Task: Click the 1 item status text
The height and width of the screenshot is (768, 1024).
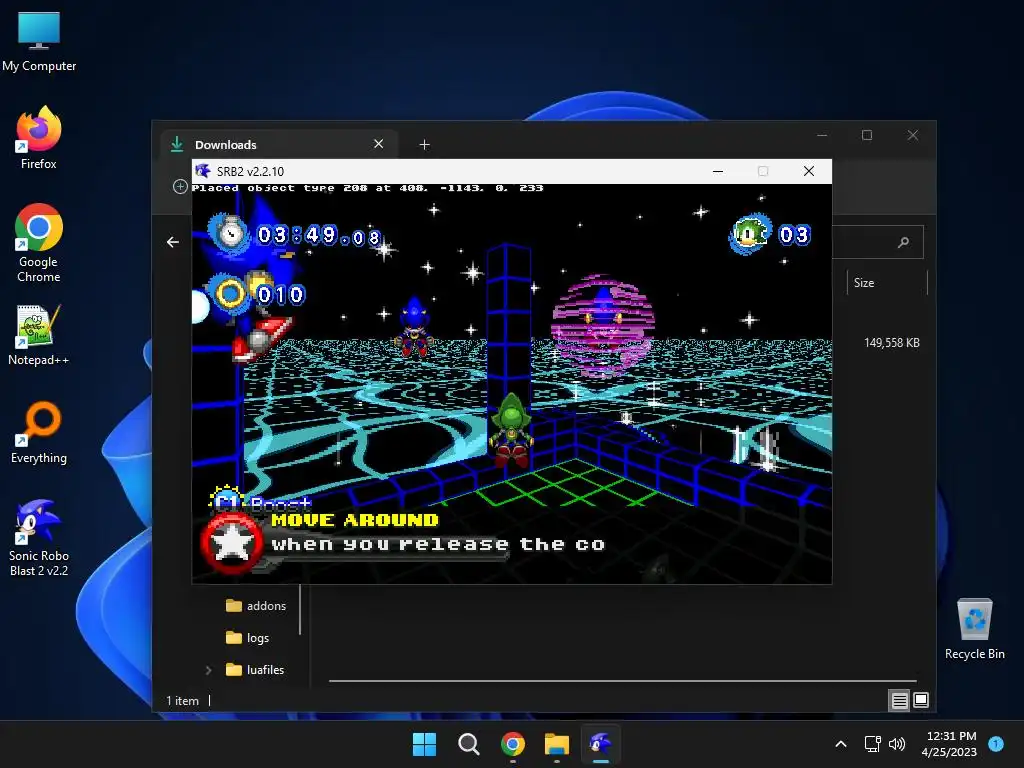Action: pos(182,701)
